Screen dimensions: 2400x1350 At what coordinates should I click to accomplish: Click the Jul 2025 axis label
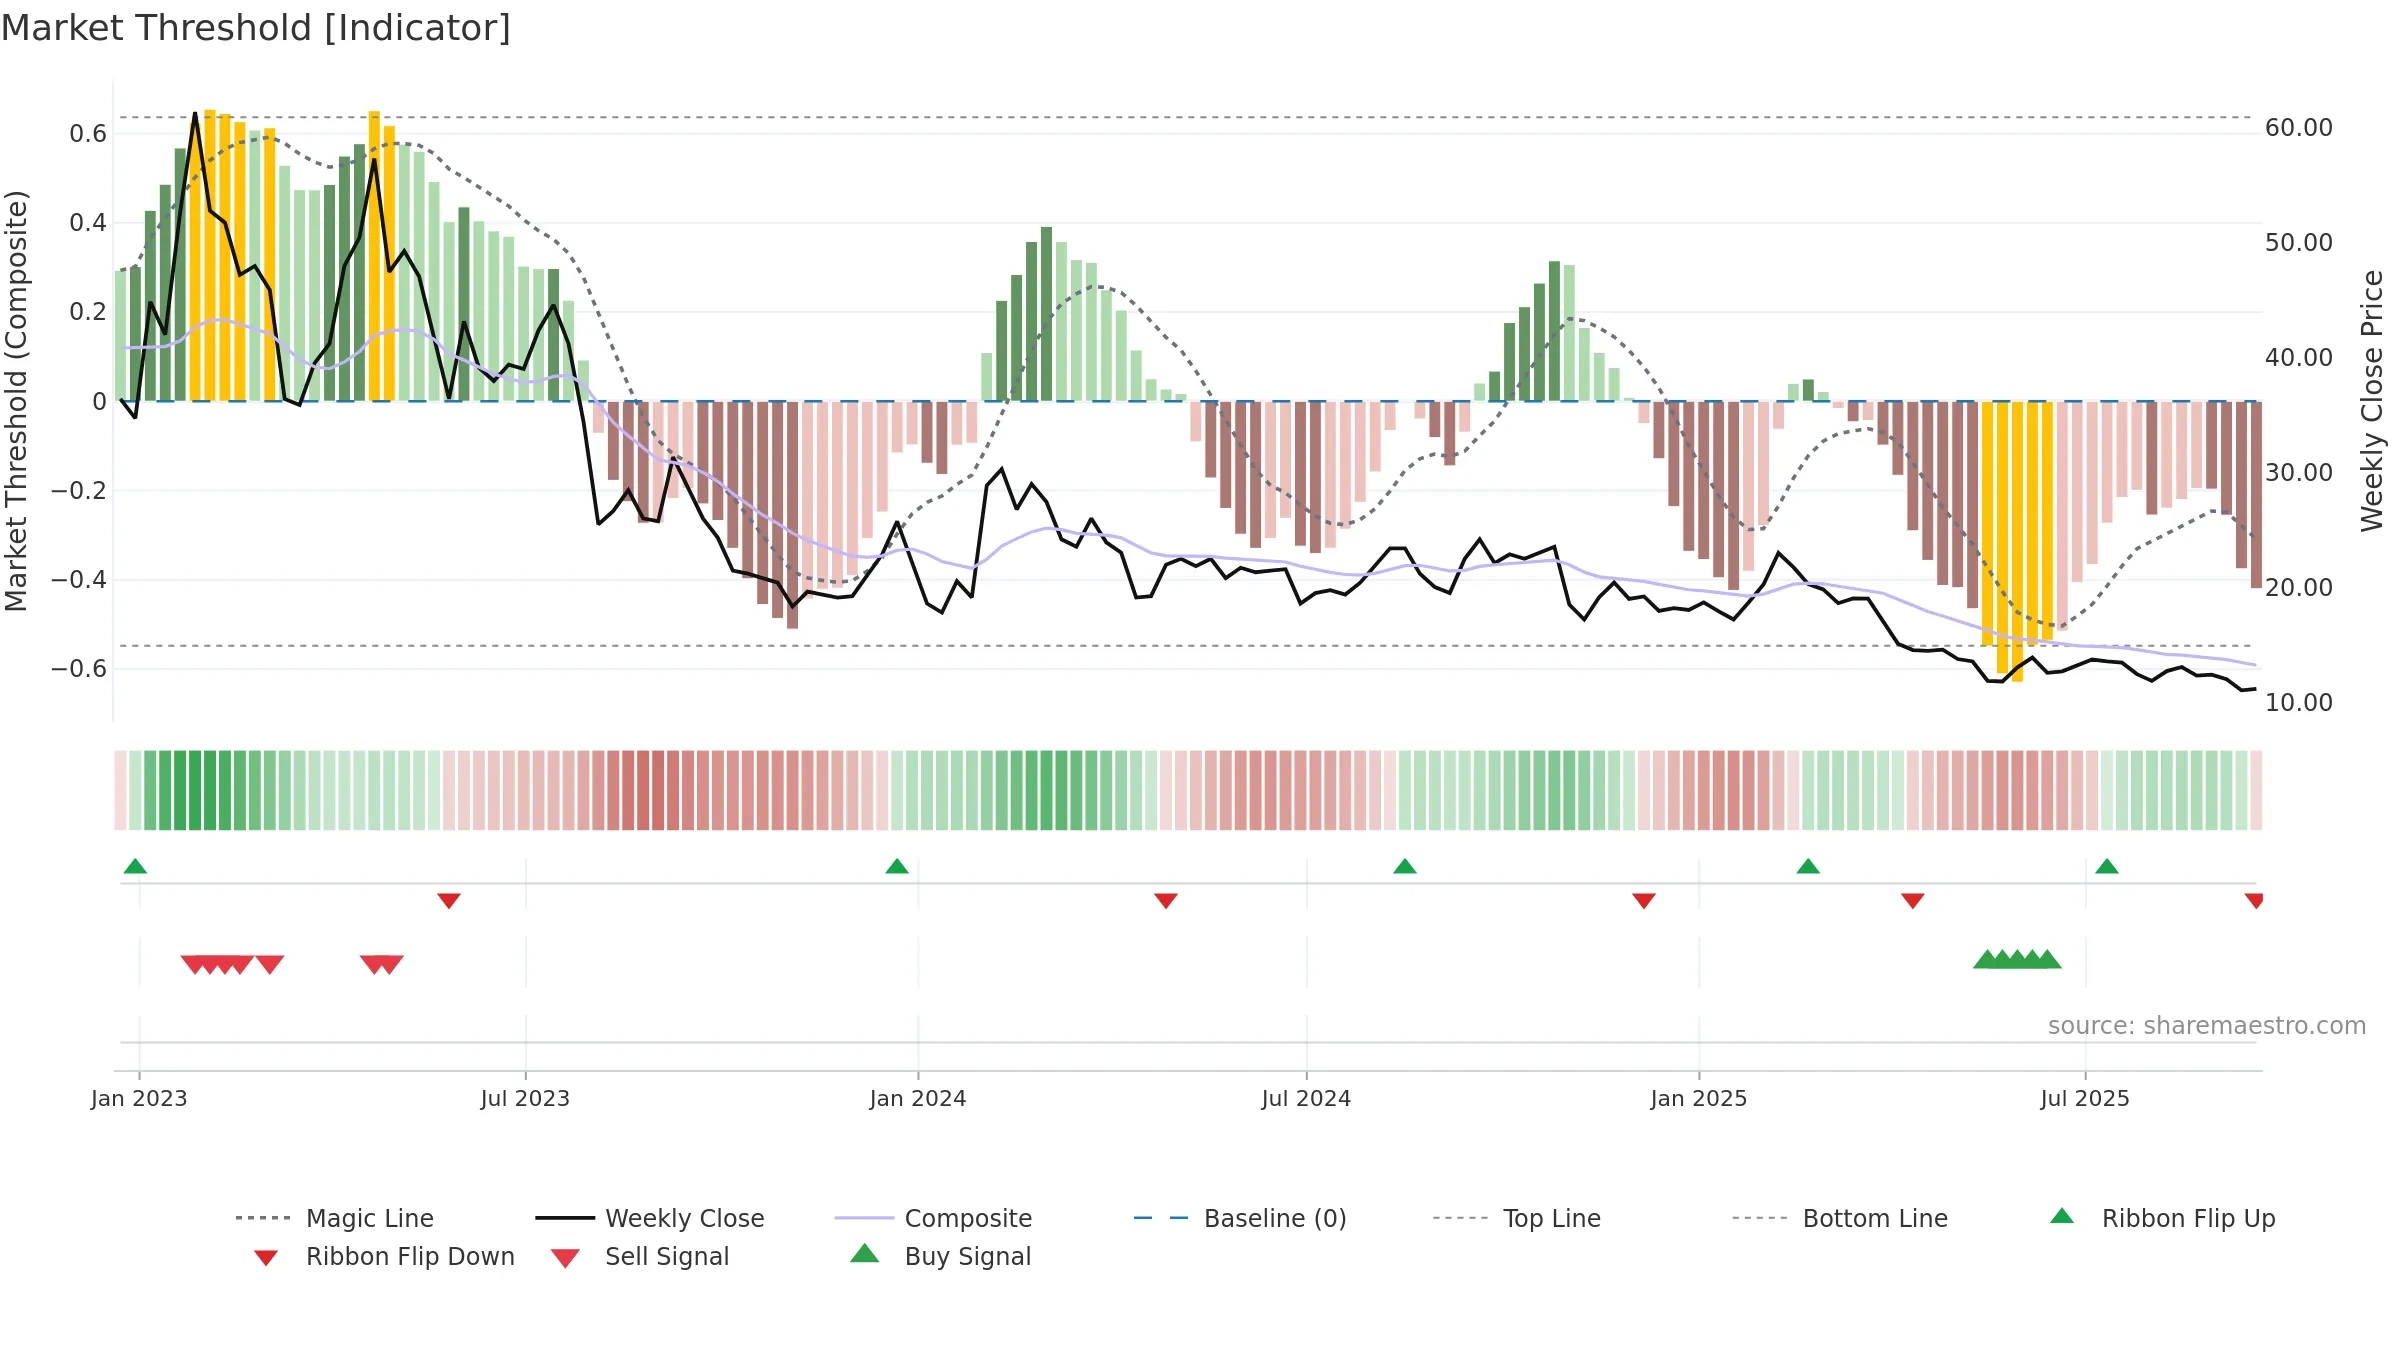tap(2085, 1098)
